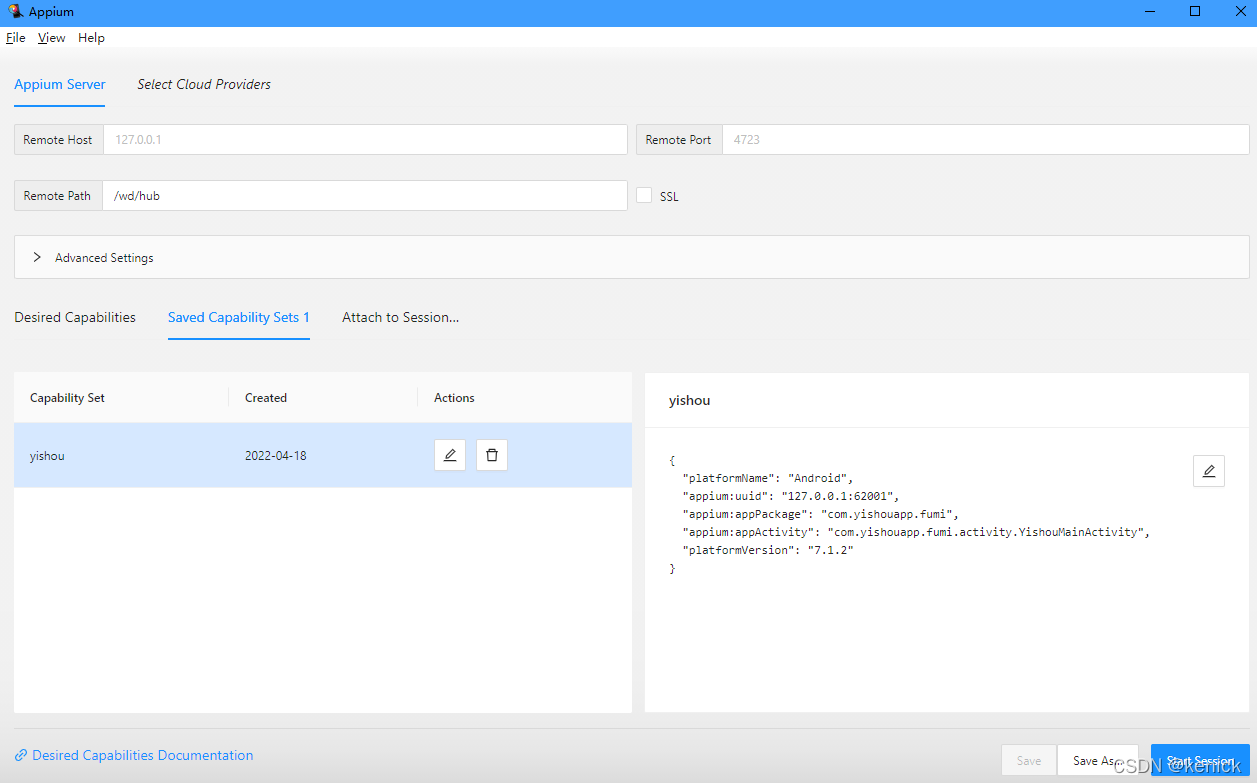This screenshot has height=783, width=1257.
Task: Enable the SSL checkbox
Action: pos(644,195)
